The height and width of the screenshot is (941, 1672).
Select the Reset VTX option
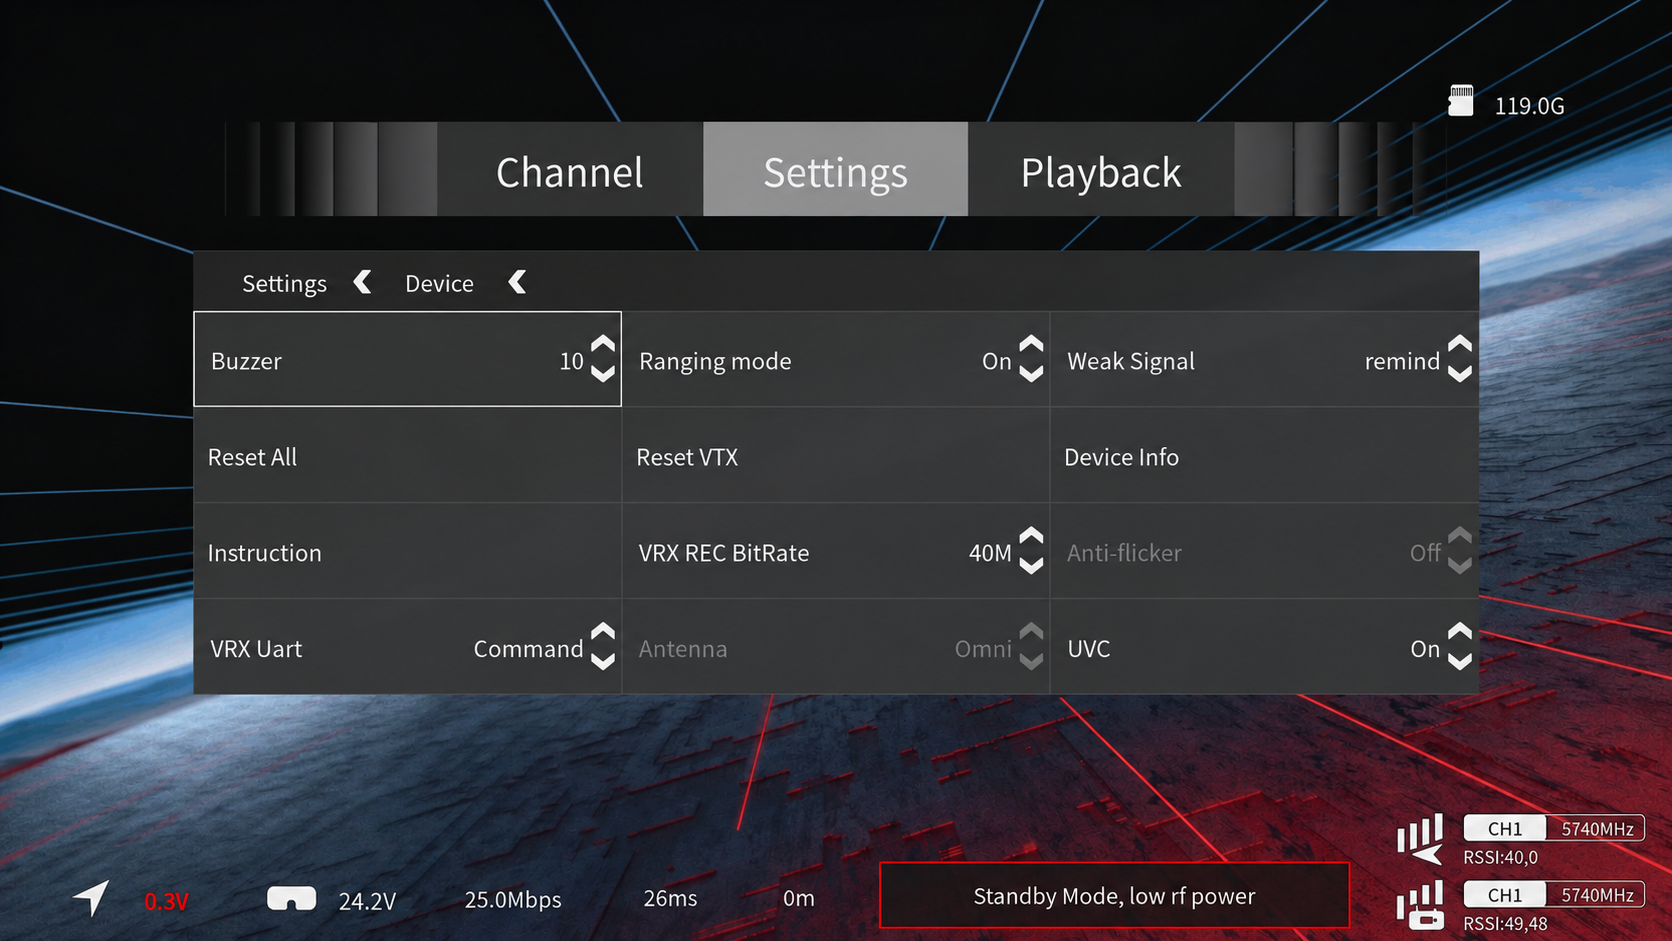click(836, 456)
